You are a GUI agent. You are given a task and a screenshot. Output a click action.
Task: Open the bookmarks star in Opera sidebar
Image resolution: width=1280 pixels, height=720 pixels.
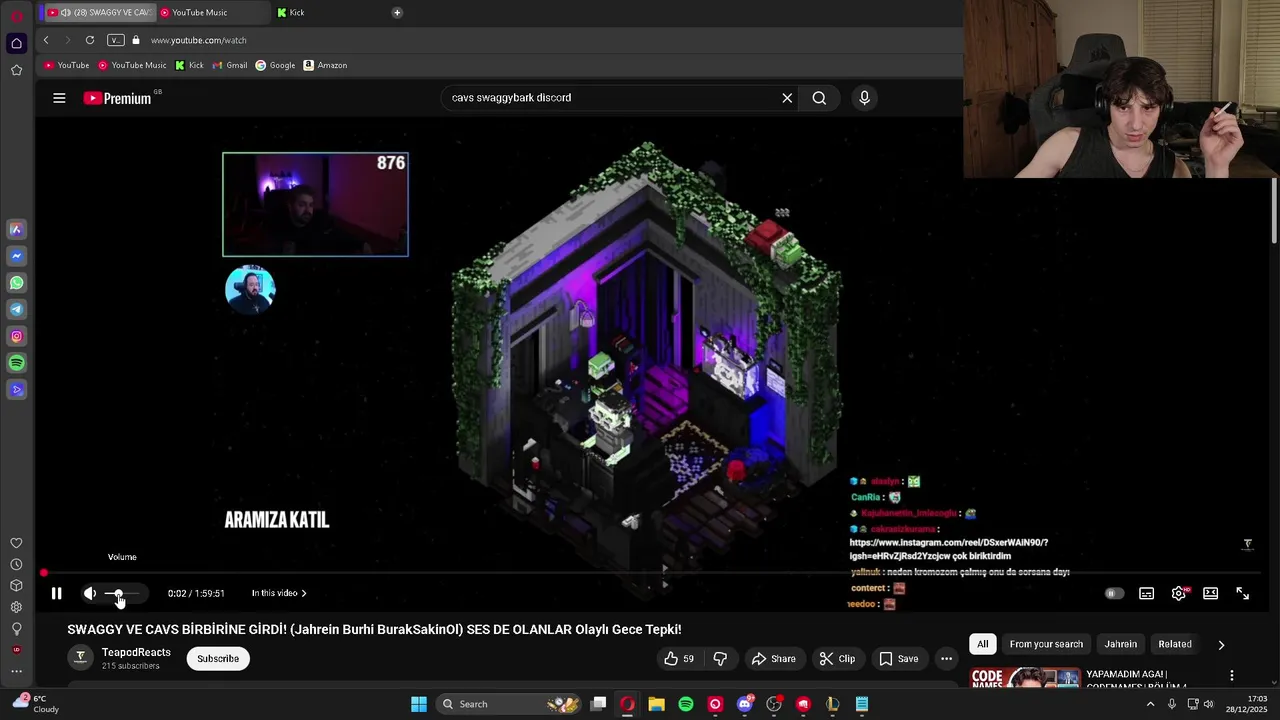click(x=16, y=70)
